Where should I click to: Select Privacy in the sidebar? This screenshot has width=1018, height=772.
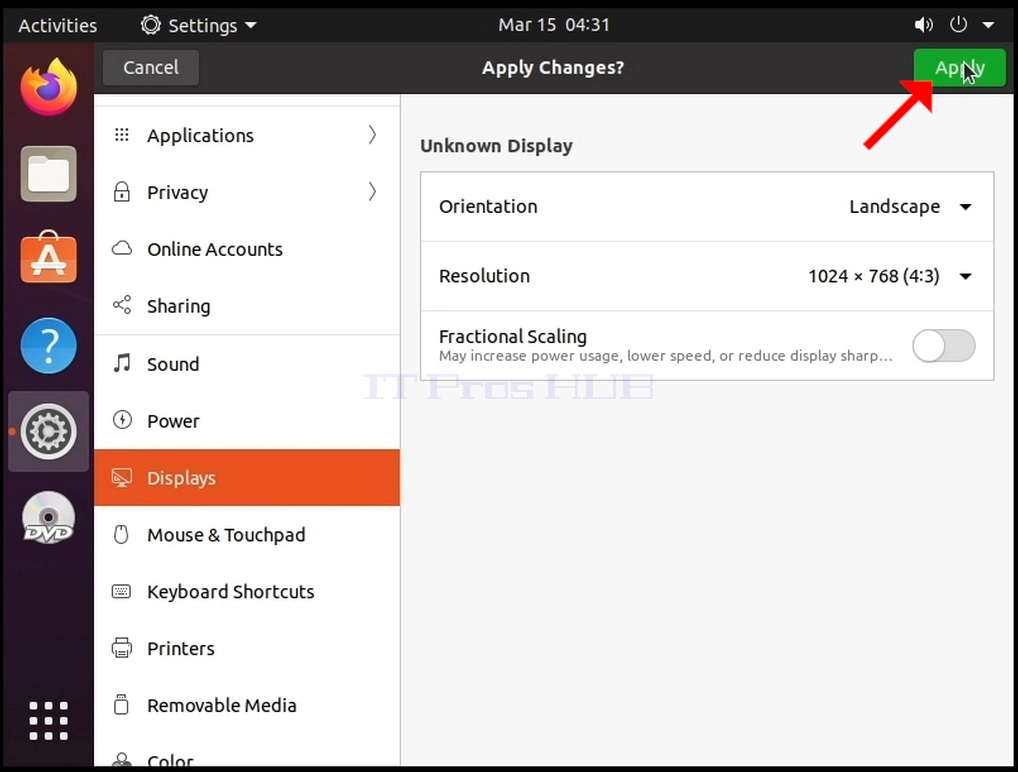(x=247, y=192)
